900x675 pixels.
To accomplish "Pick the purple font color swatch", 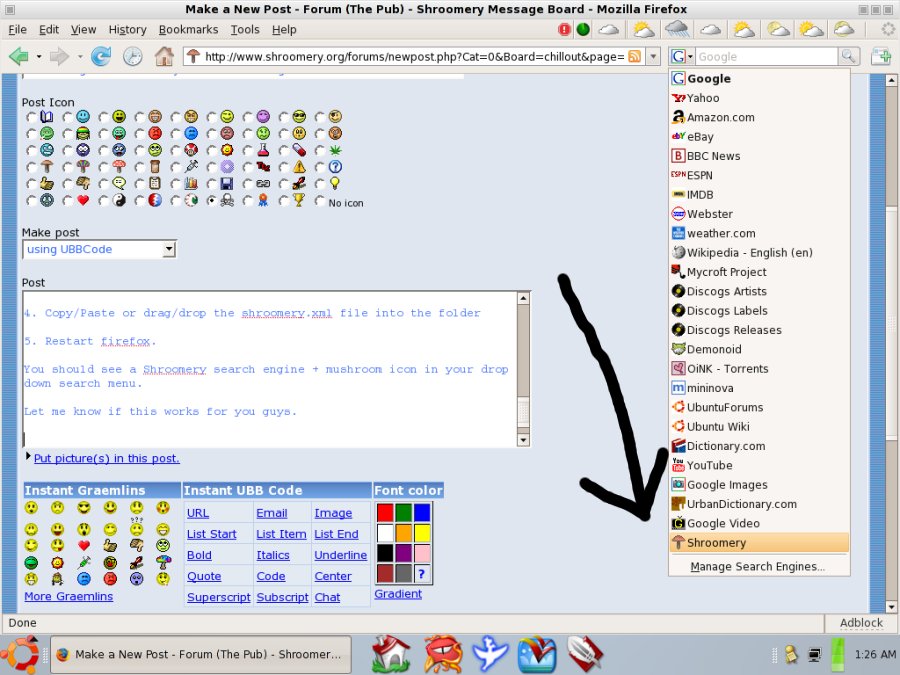I will pyautogui.click(x=404, y=553).
